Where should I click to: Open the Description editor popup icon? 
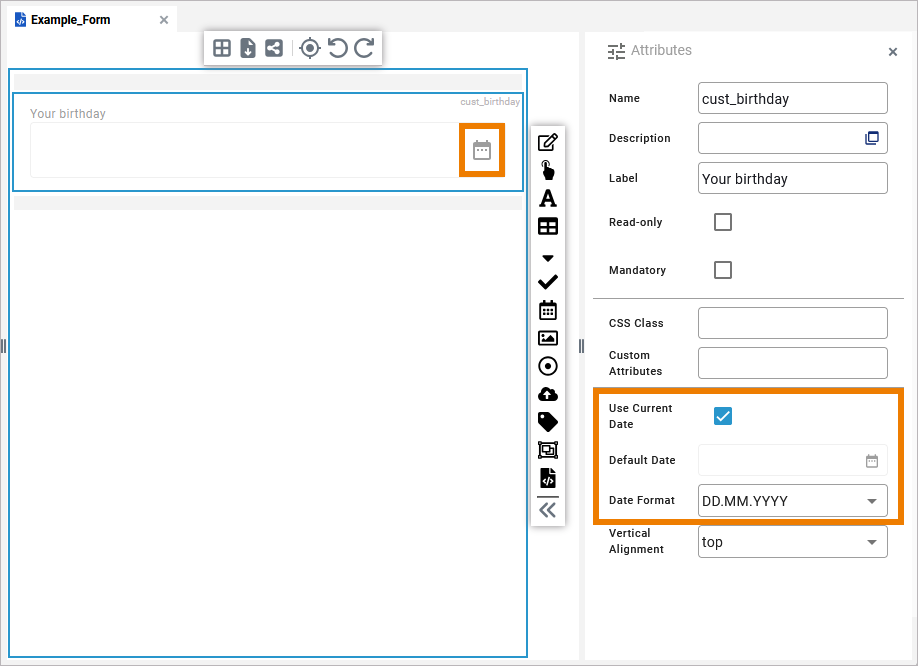coord(872,138)
